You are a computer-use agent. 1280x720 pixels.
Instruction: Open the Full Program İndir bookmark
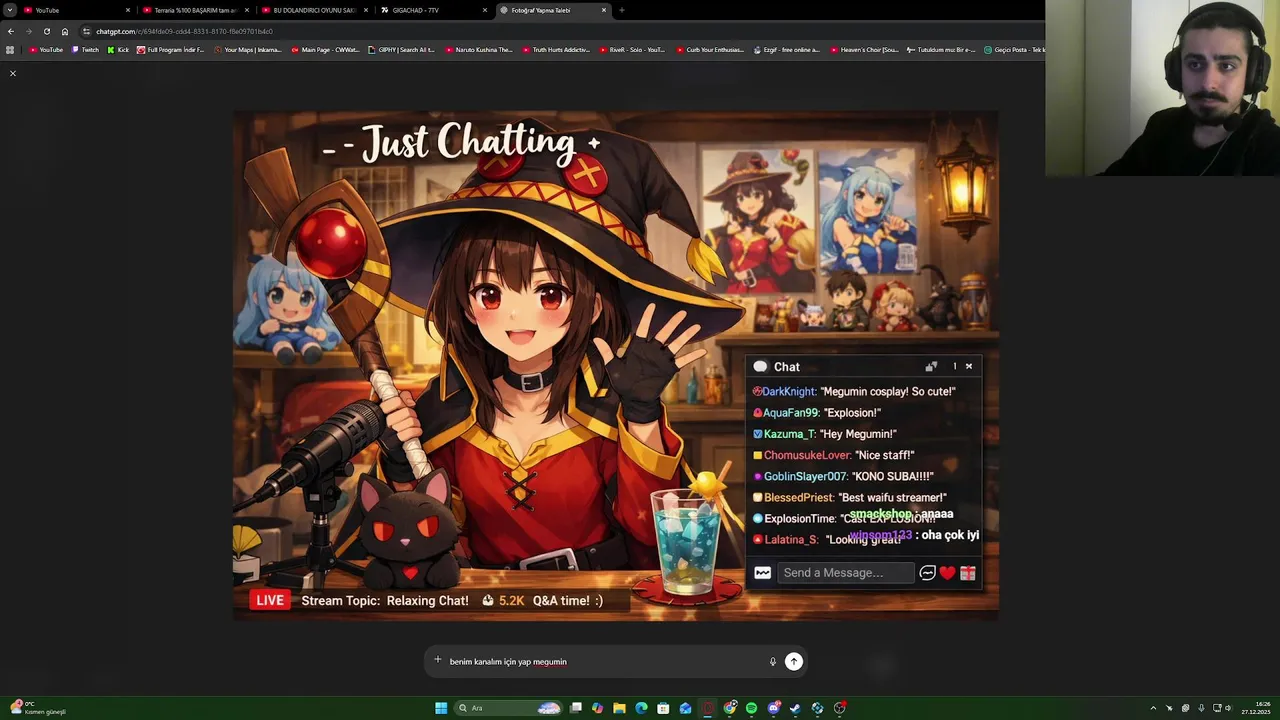(171, 49)
